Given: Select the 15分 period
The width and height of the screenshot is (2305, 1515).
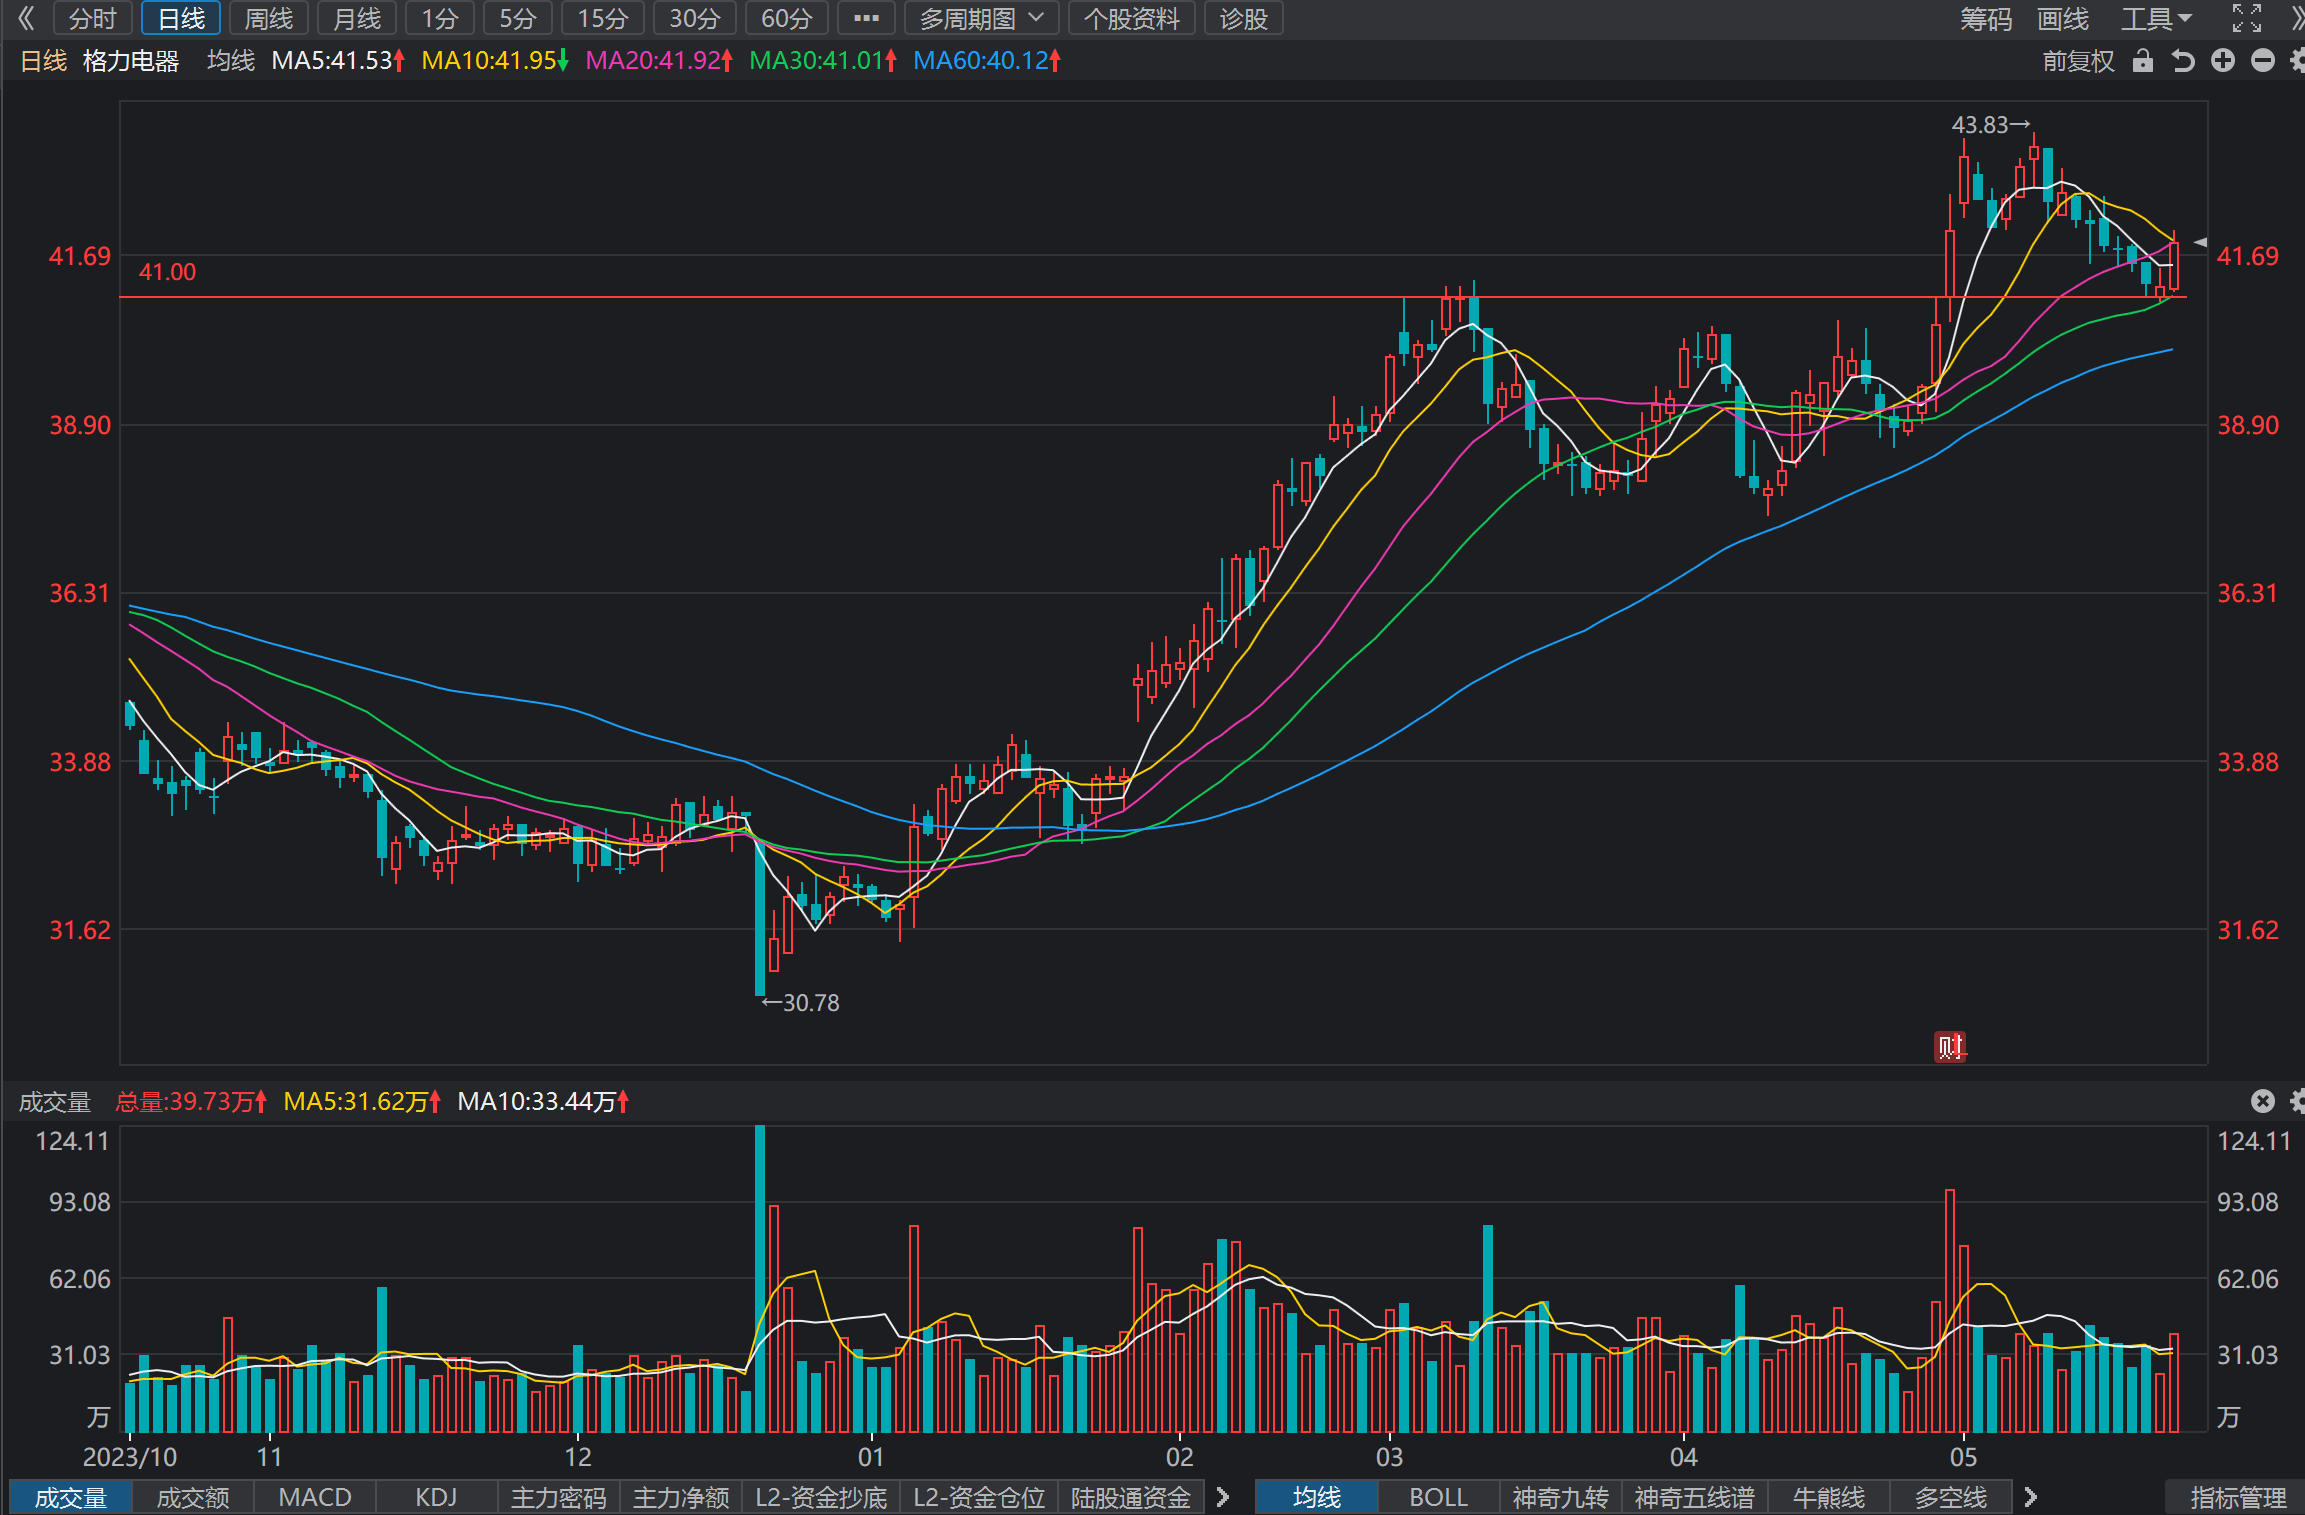Looking at the screenshot, I should point(603,18).
